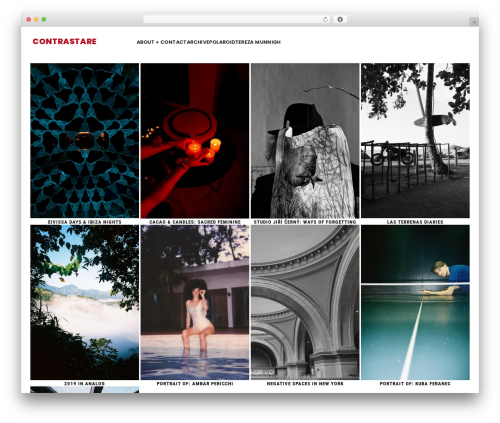Viewport: 500px width, 423px height.
Task: Open the blue geometric lattice photo
Action: (85, 141)
